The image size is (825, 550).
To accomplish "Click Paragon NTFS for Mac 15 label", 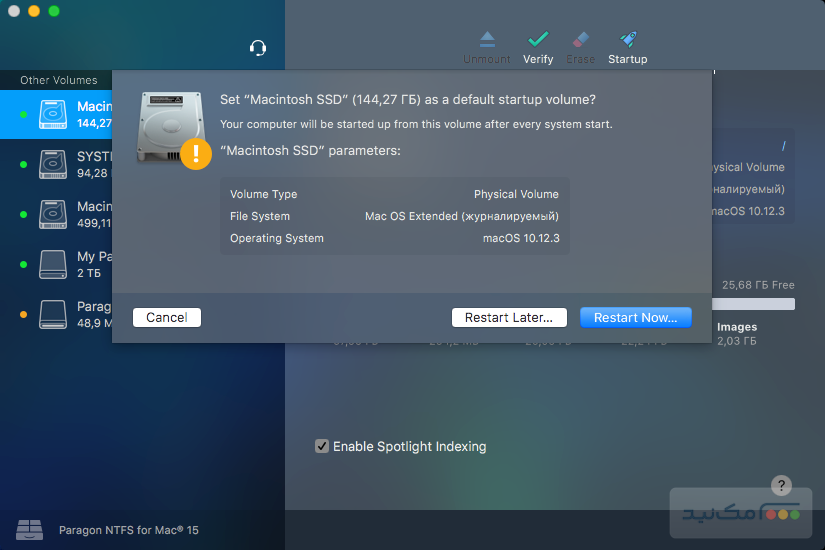I will [129, 530].
